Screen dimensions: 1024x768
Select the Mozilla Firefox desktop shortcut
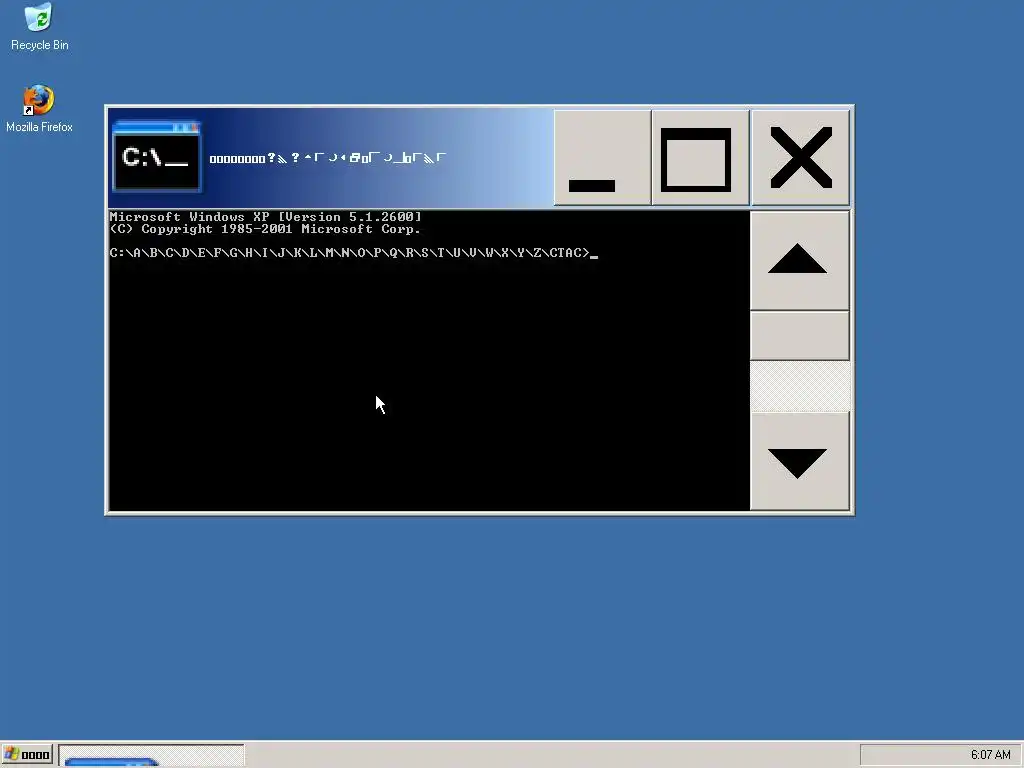coord(39,109)
